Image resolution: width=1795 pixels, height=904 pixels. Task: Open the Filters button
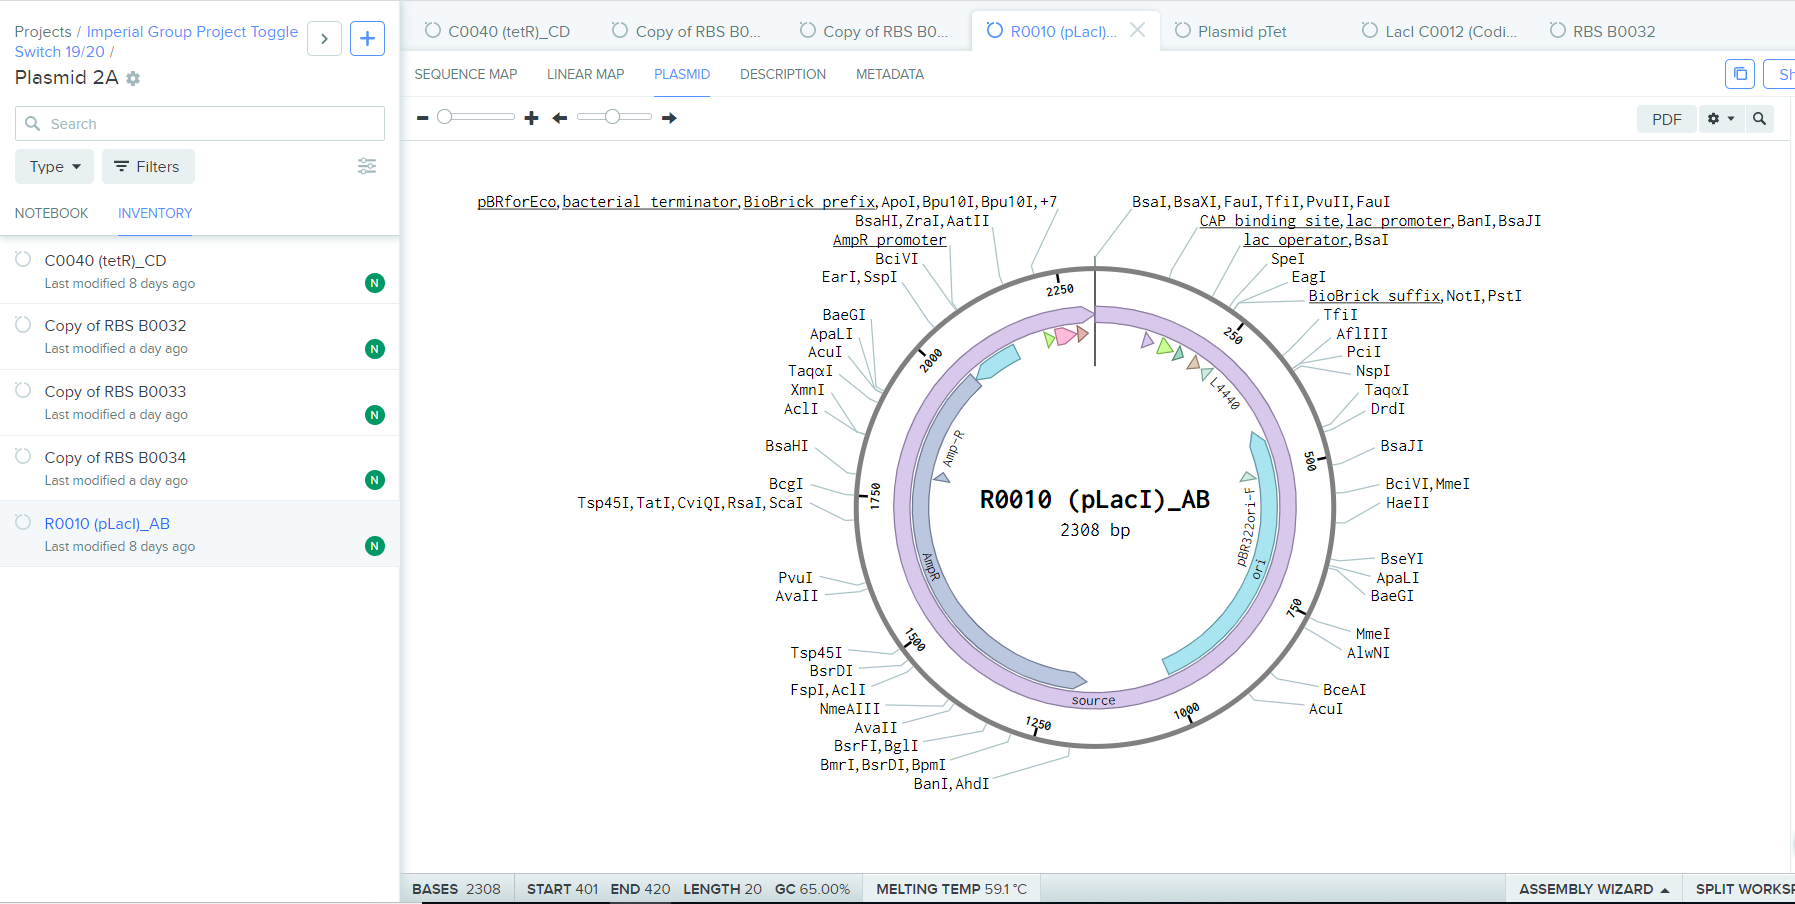147,167
